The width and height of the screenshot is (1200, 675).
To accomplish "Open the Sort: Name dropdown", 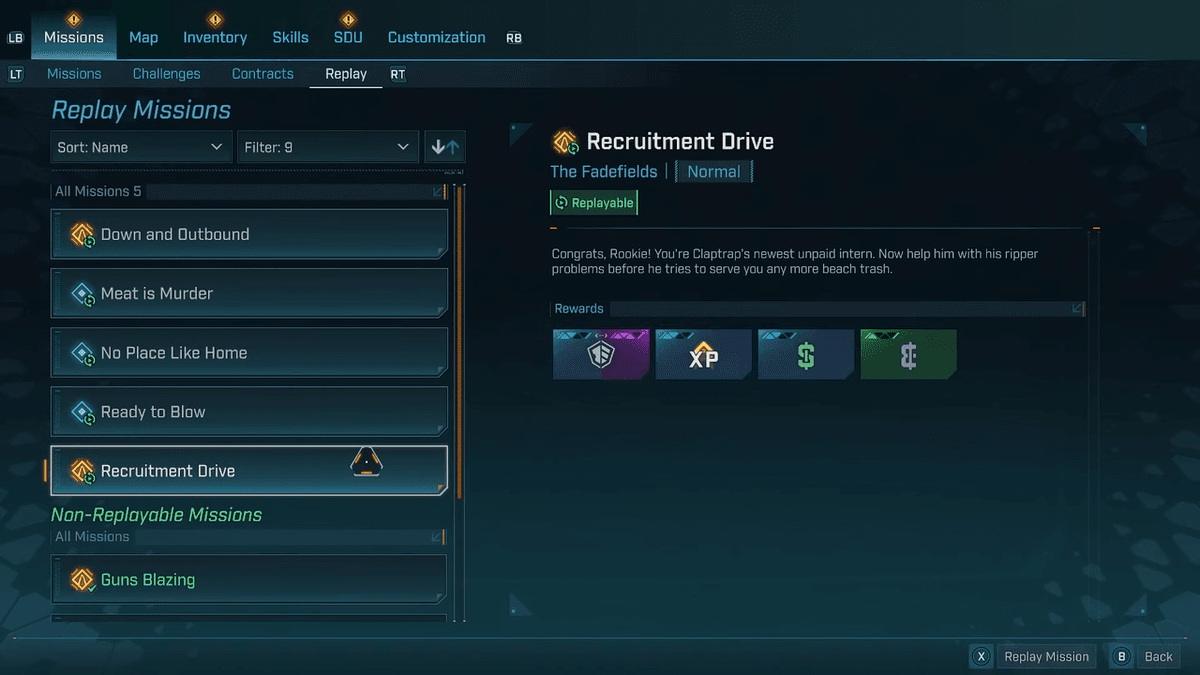I will pyautogui.click(x=140, y=147).
